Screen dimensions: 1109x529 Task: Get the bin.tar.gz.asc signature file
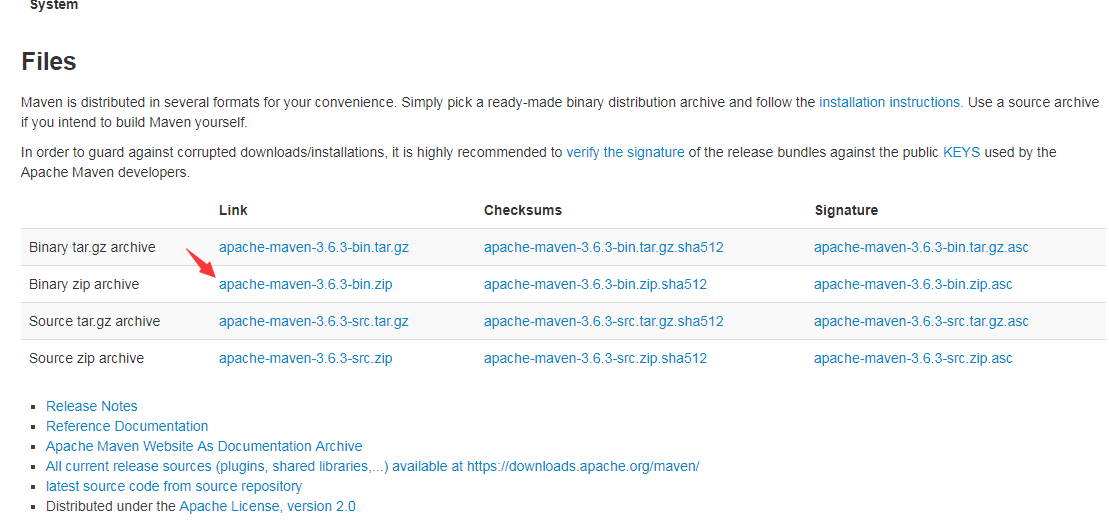(x=921, y=247)
